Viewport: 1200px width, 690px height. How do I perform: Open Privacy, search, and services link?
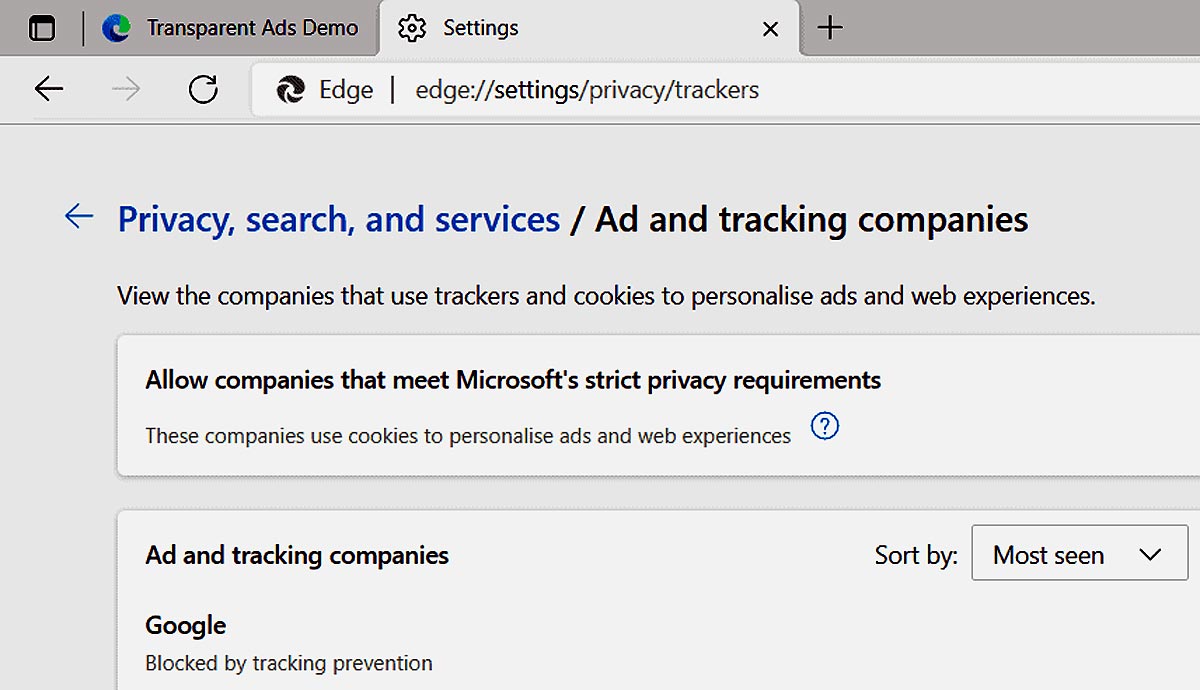tap(339, 219)
